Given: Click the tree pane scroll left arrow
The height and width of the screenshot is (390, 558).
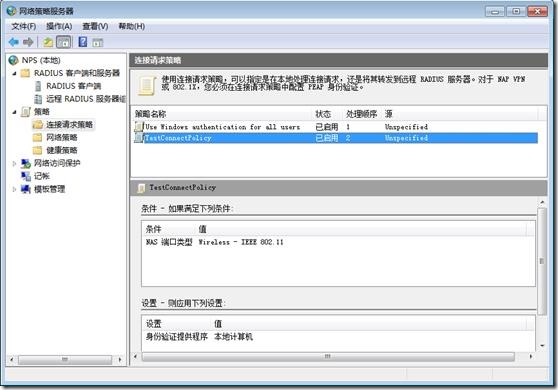Looking at the screenshot, I should pos(11,360).
